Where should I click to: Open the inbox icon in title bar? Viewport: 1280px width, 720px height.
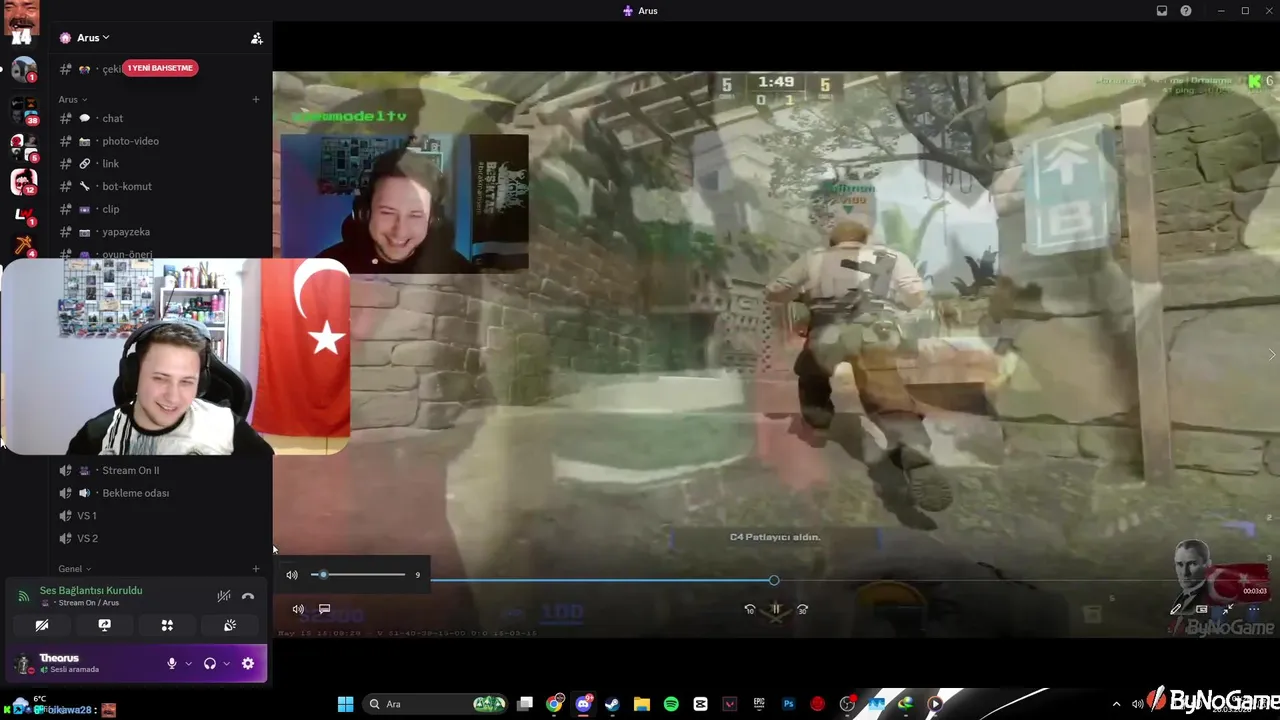pyautogui.click(x=1162, y=11)
